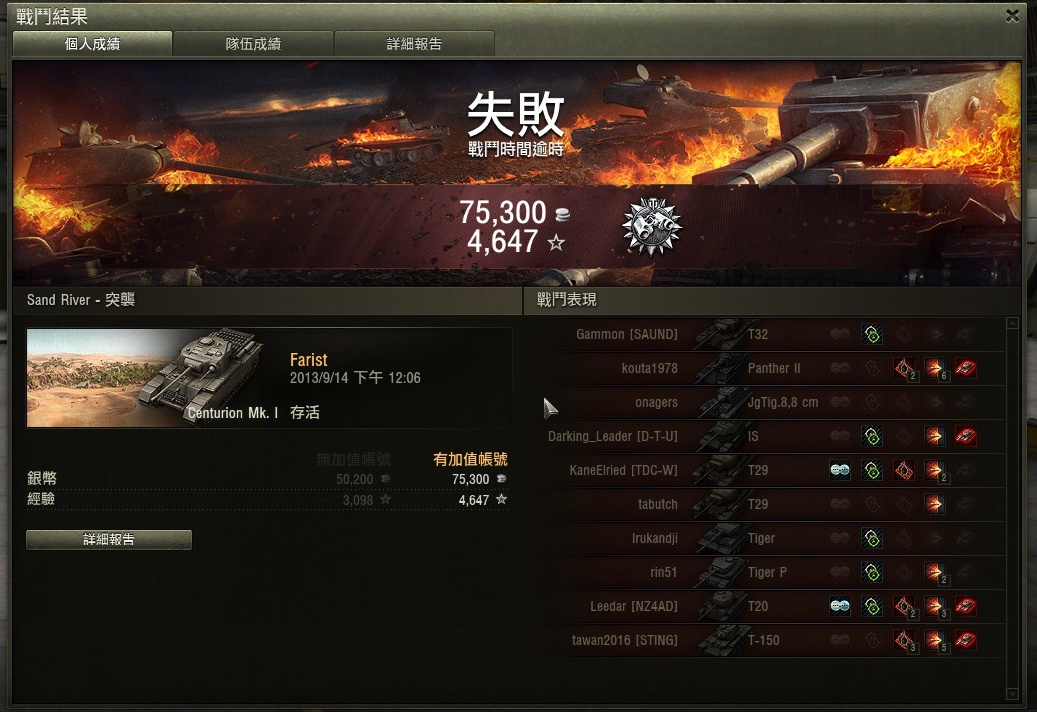Click the scroll down arrow in battle list

point(1011,693)
